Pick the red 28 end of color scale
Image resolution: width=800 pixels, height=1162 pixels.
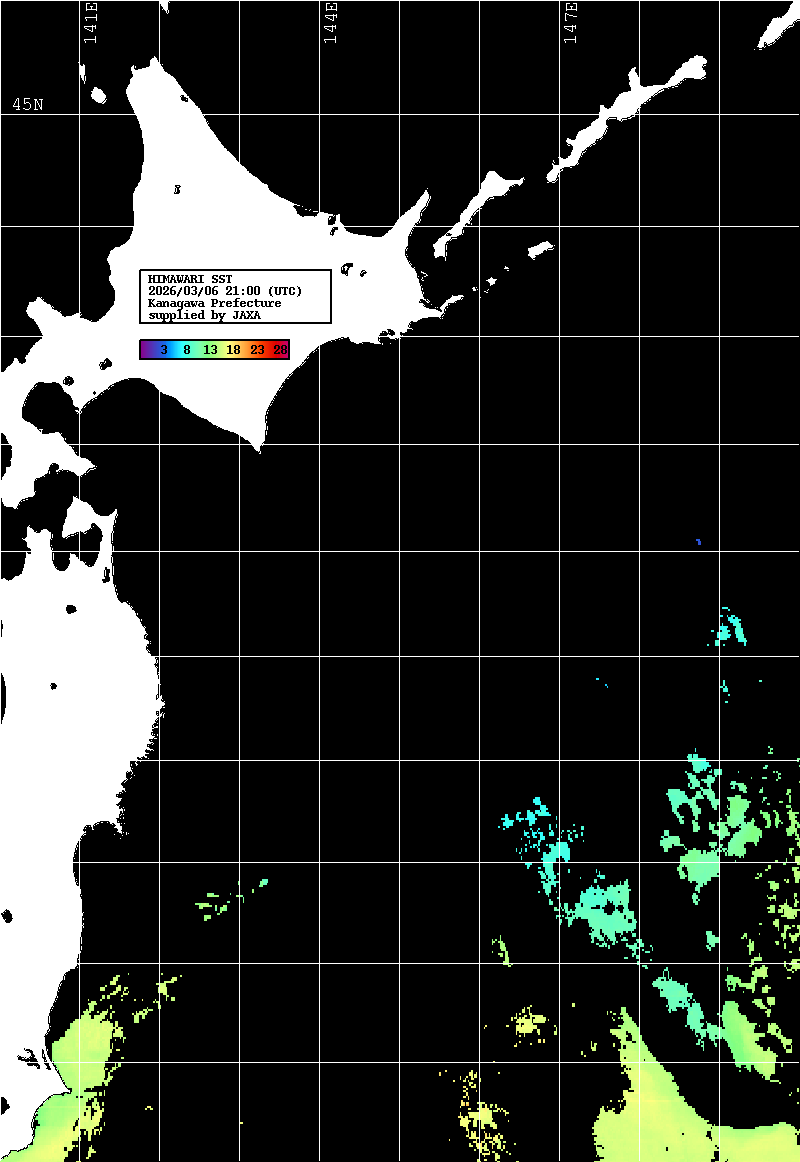[x=280, y=350]
